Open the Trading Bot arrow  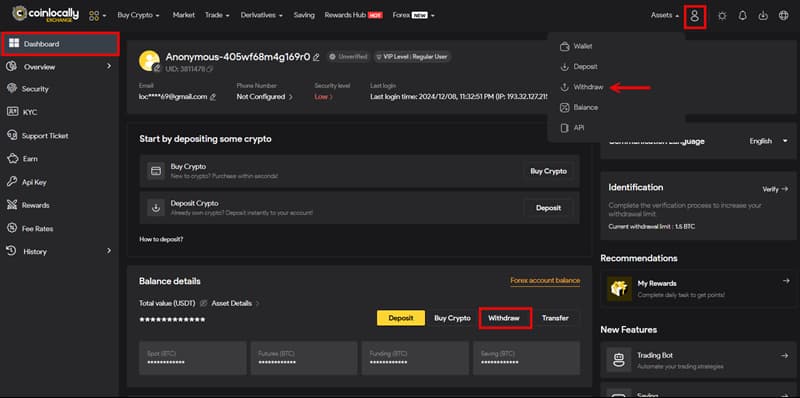pyautogui.click(x=785, y=355)
